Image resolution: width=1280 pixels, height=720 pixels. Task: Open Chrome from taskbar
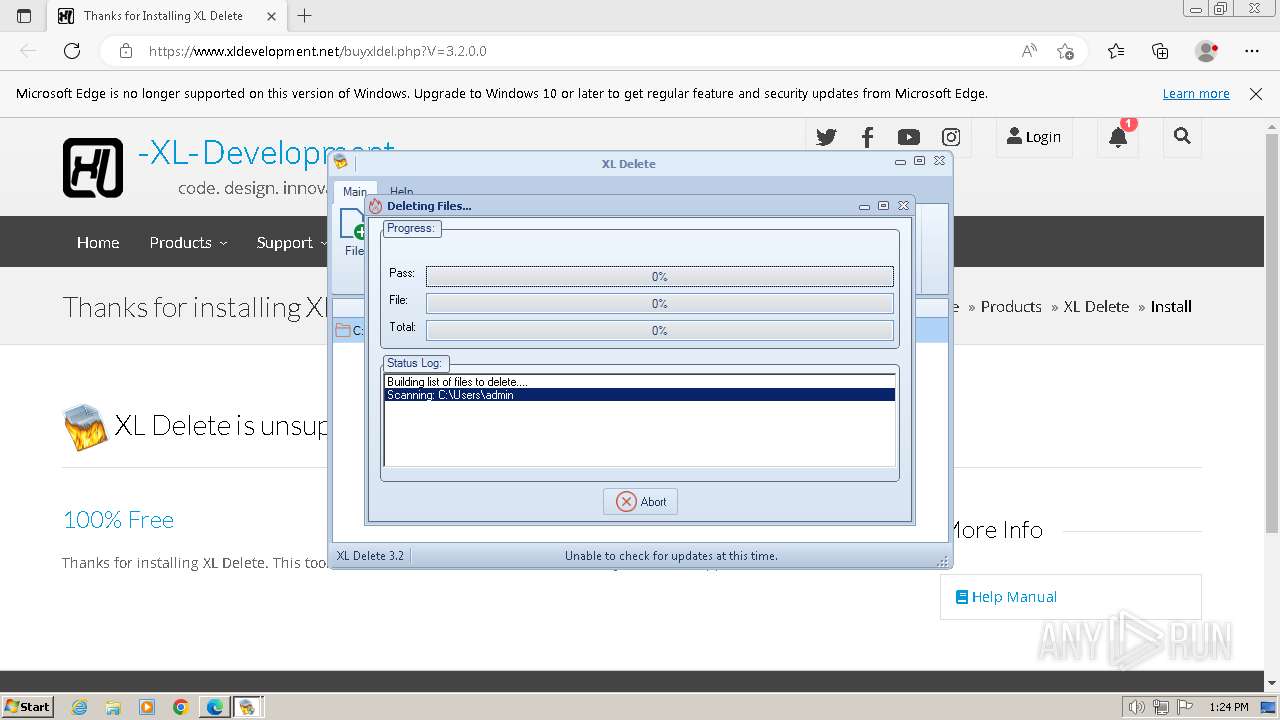click(181, 707)
